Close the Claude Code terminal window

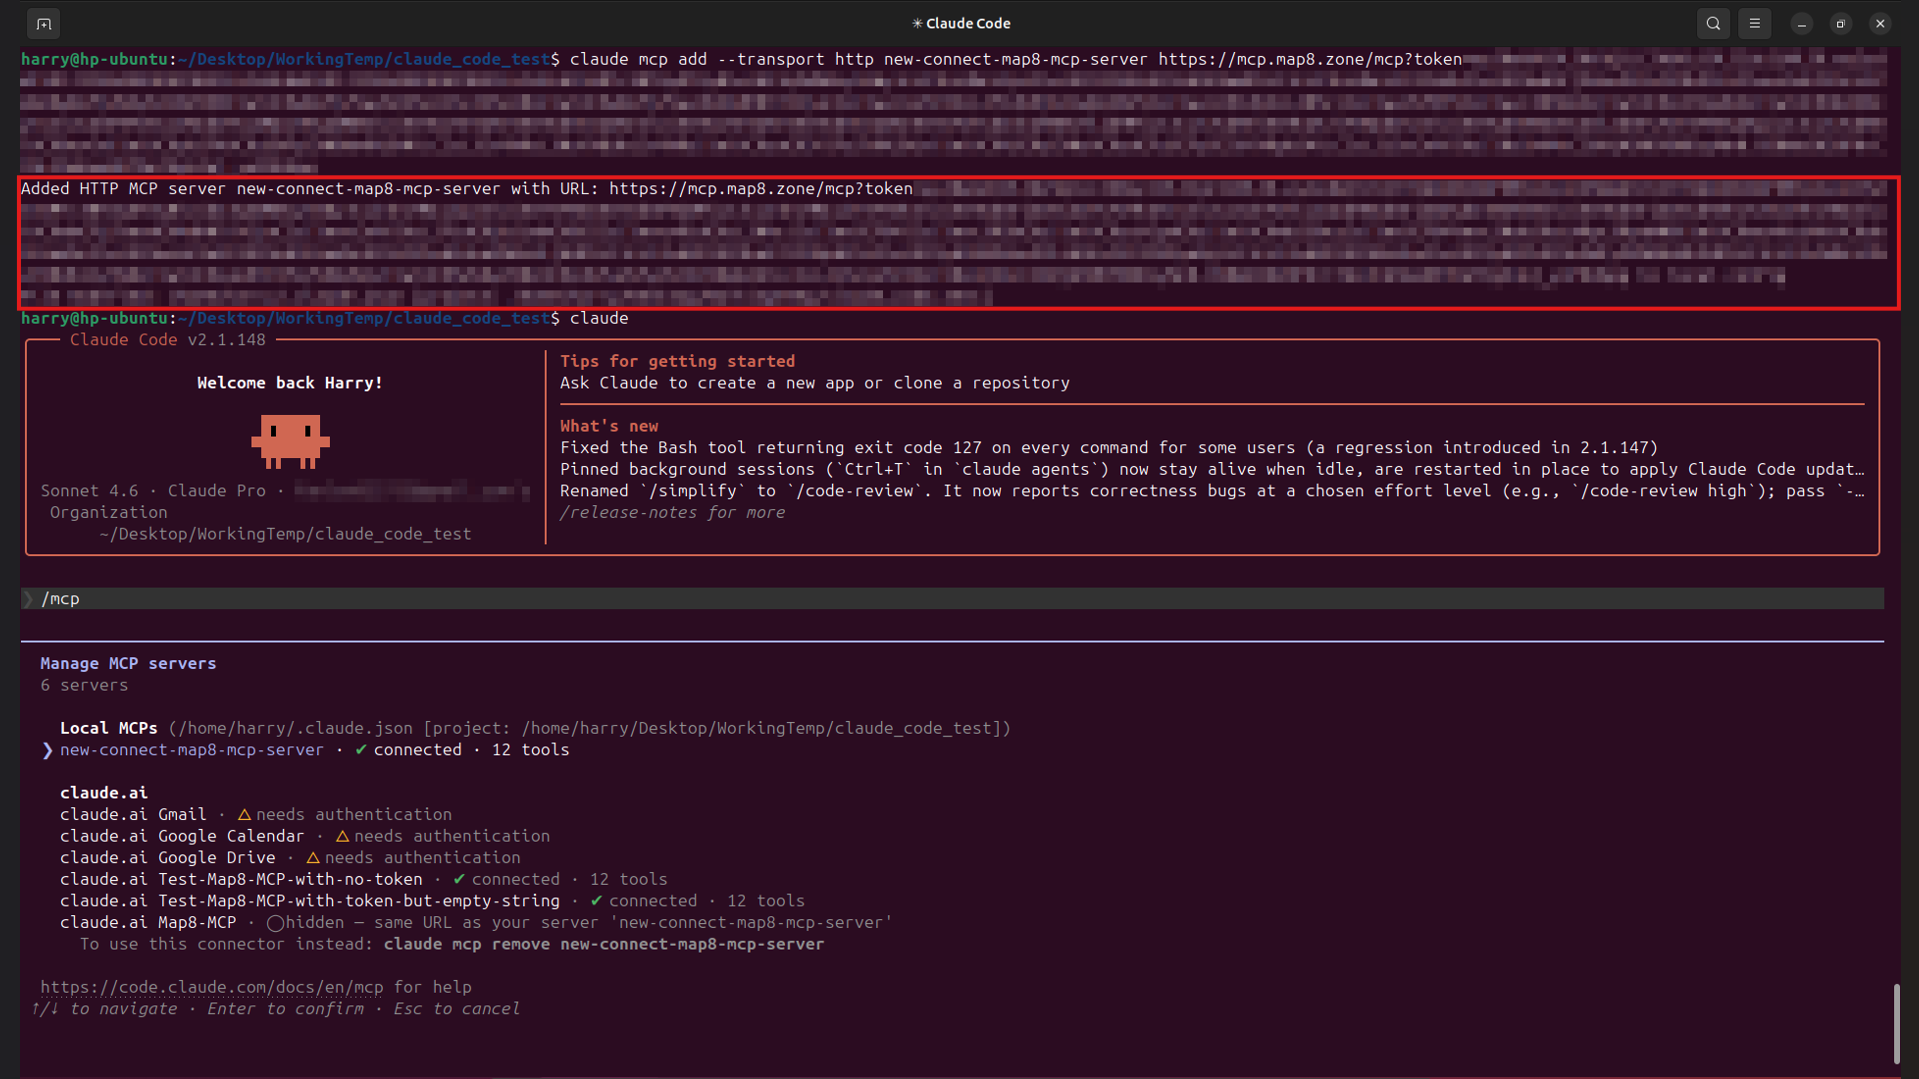(1880, 23)
